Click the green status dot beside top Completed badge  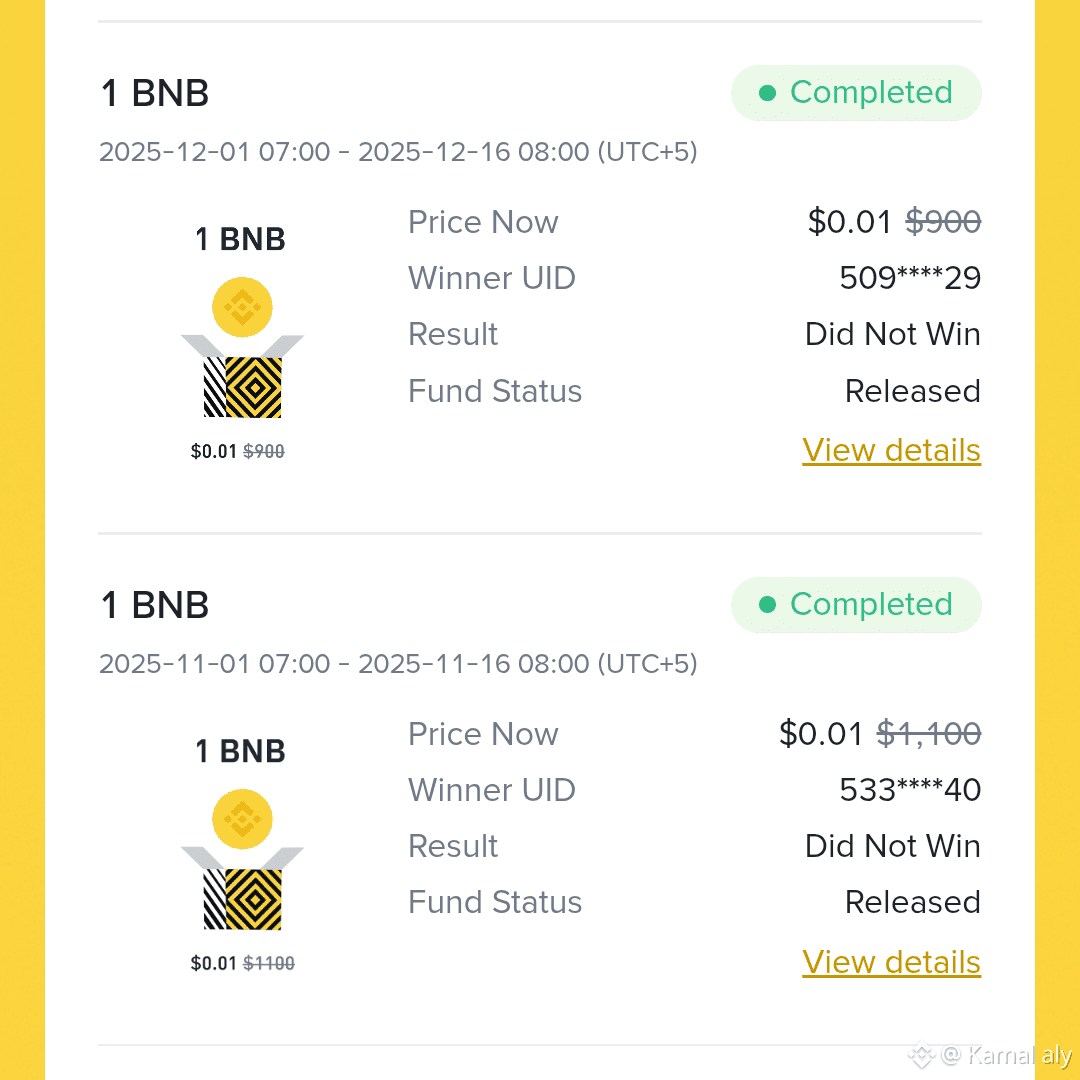pos(766,92)
